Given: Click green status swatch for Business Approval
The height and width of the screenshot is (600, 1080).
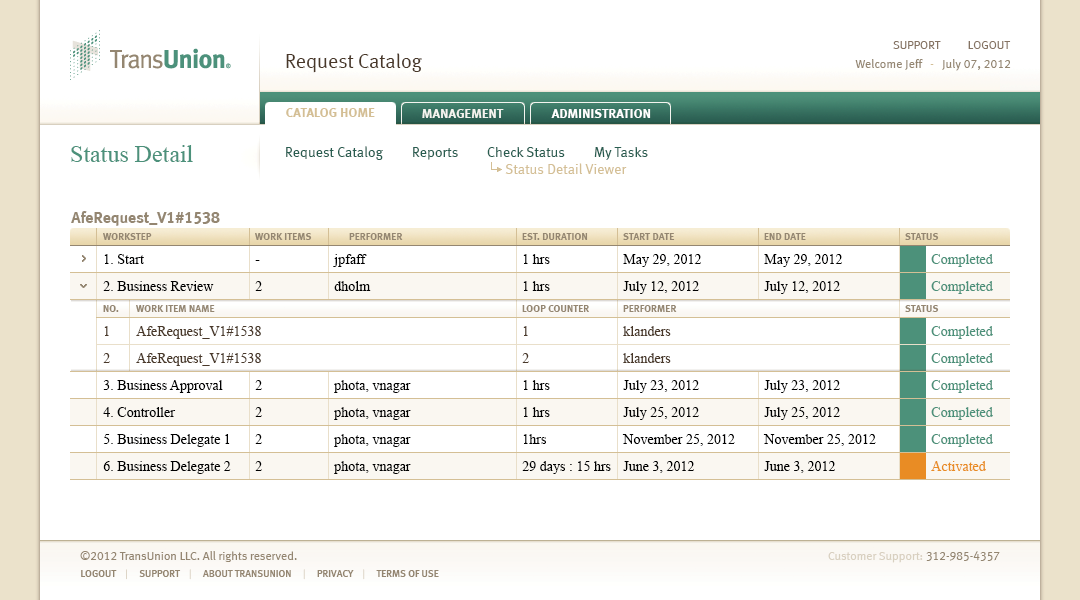Looking at the screenshot, I should (913, 385).
